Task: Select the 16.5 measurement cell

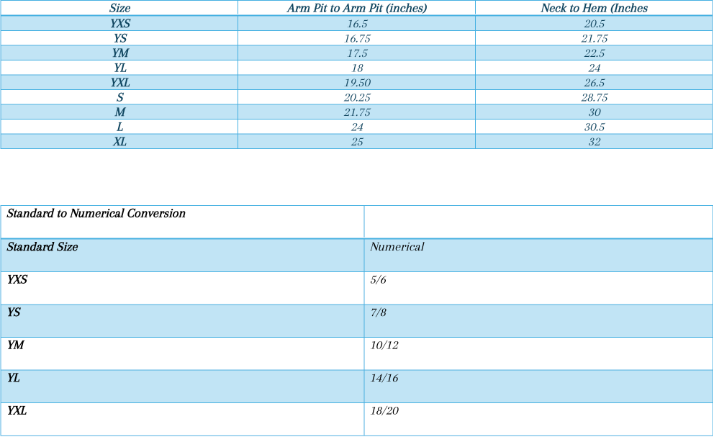Action: [x=356, y=22]
